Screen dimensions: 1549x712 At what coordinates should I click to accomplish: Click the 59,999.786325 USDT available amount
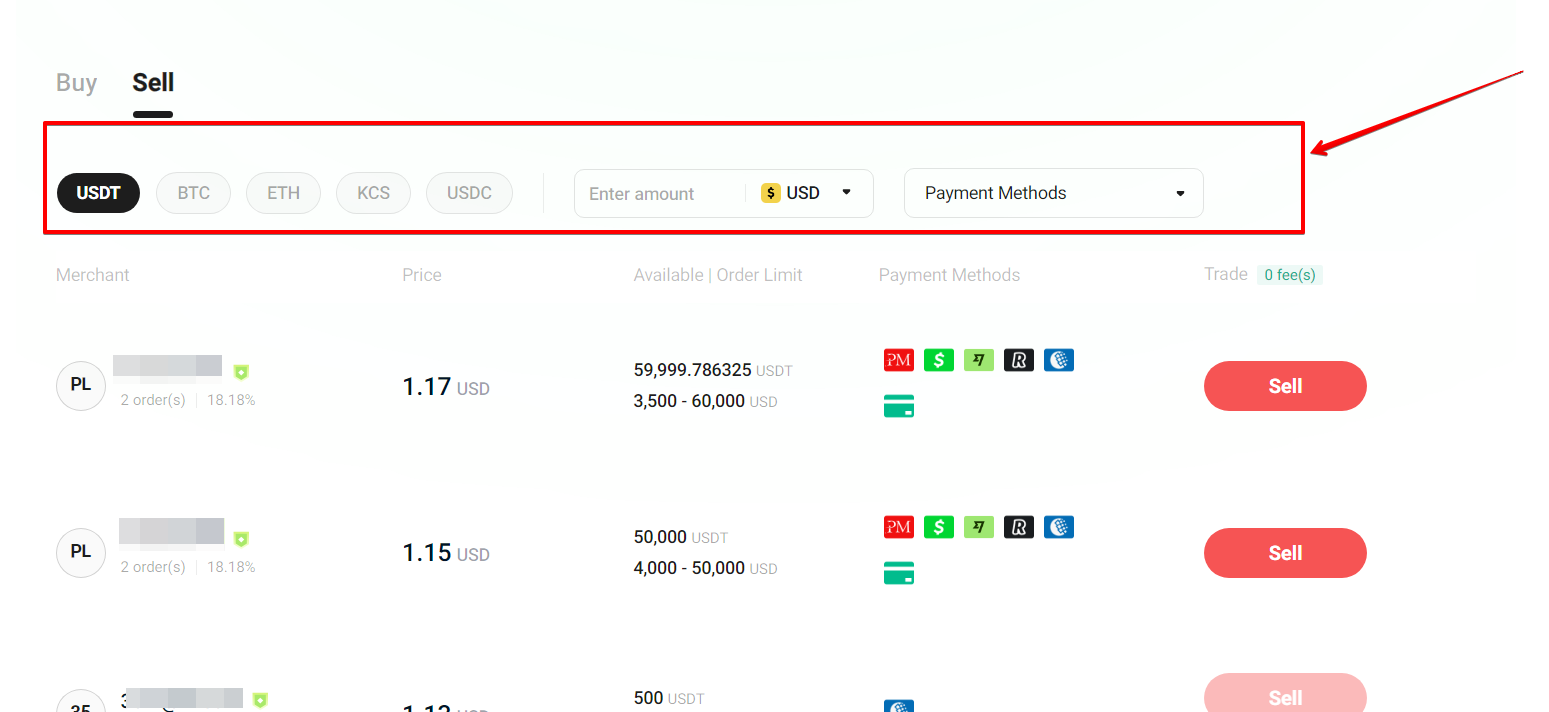[713, 370]
